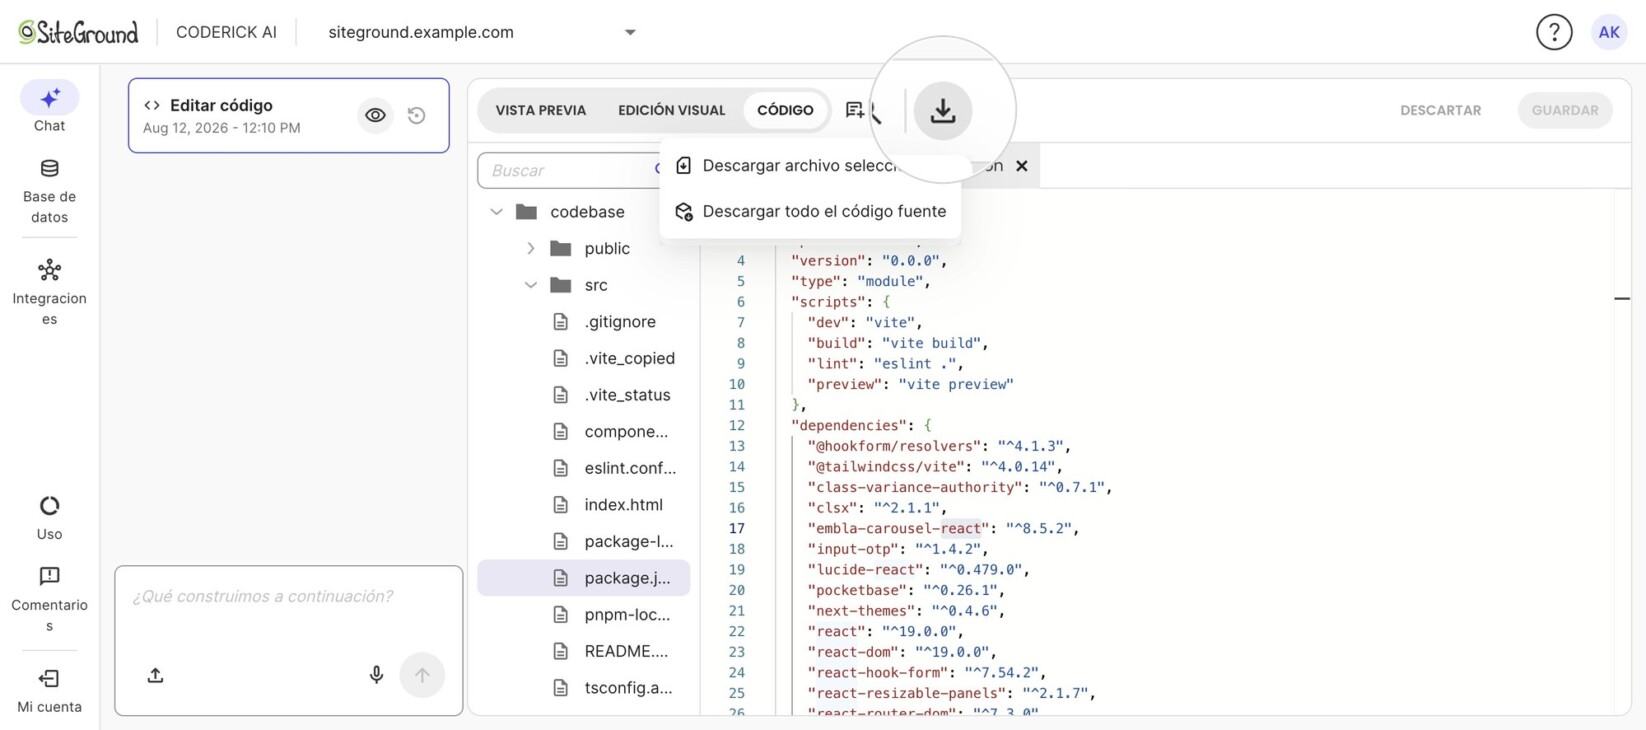Collapse the src folder chevron
Screen dimensions: 1646x730
531,285
